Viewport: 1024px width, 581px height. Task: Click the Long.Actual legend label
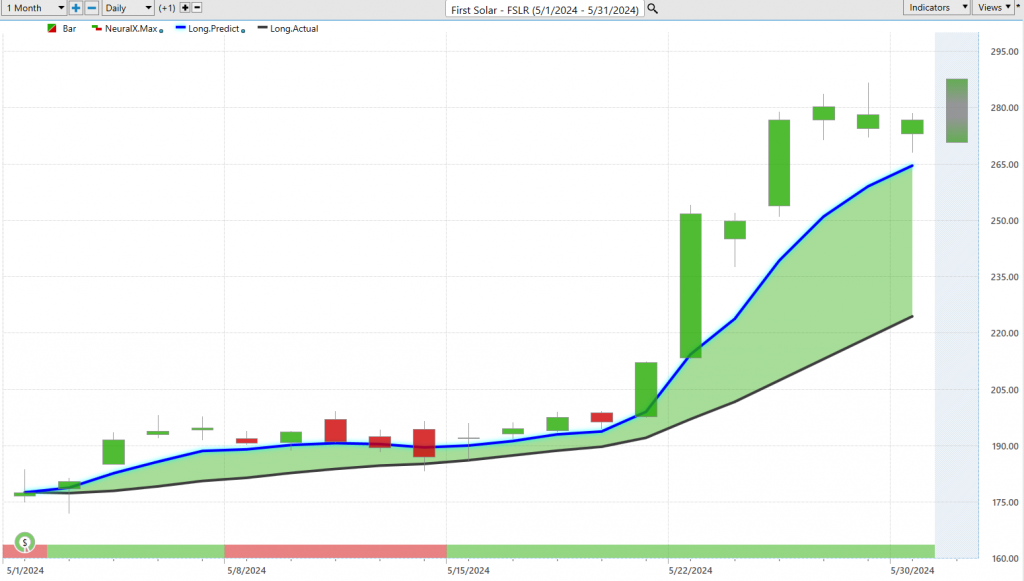point(294,29)
